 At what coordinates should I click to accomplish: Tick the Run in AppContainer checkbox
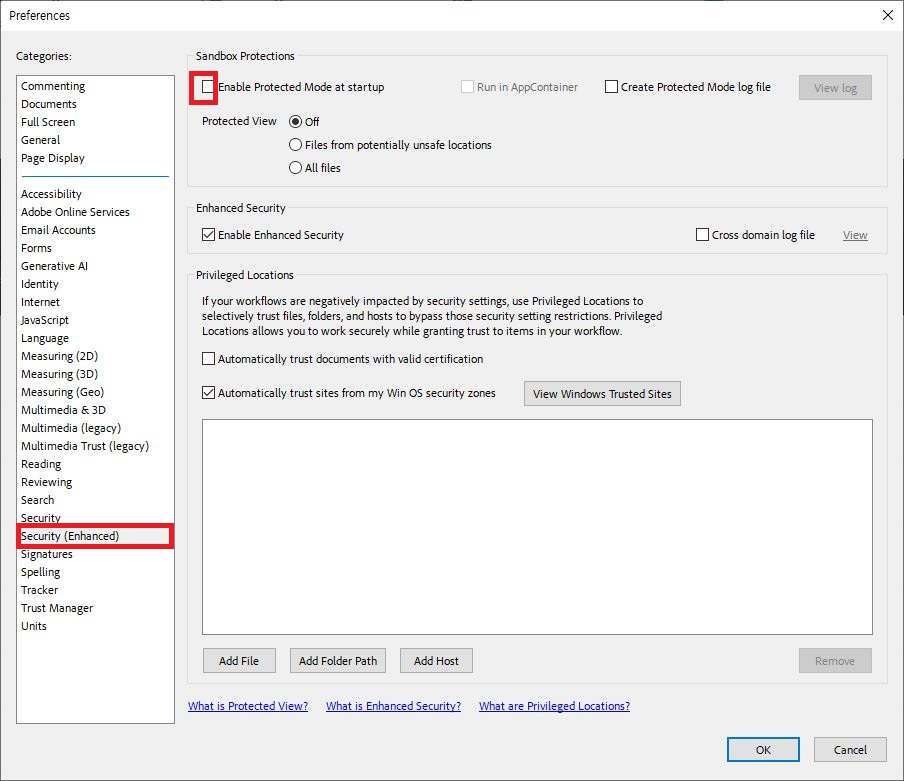click(467, 87)
